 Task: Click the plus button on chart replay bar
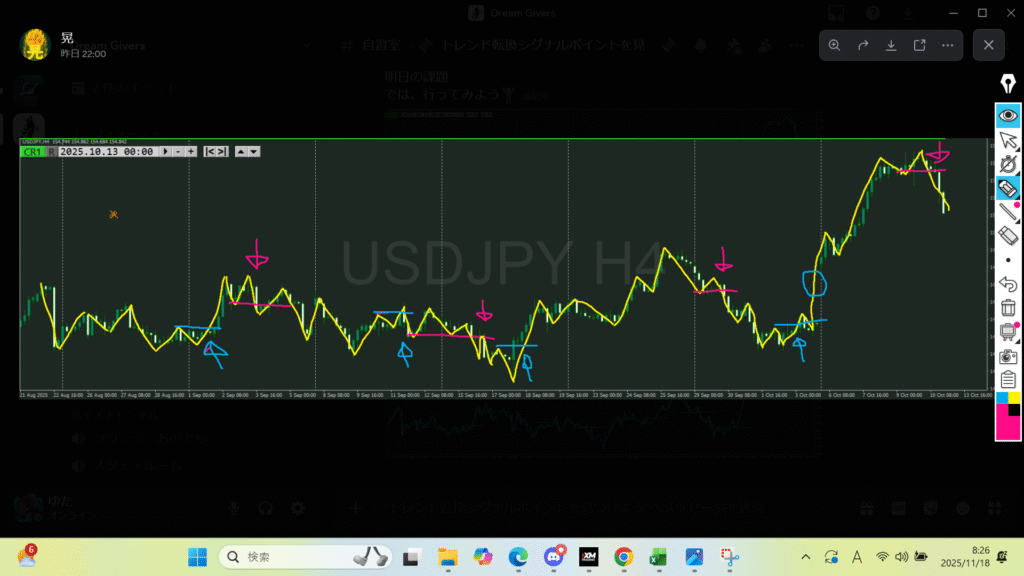pyautogui.click(x=190, y=152)
